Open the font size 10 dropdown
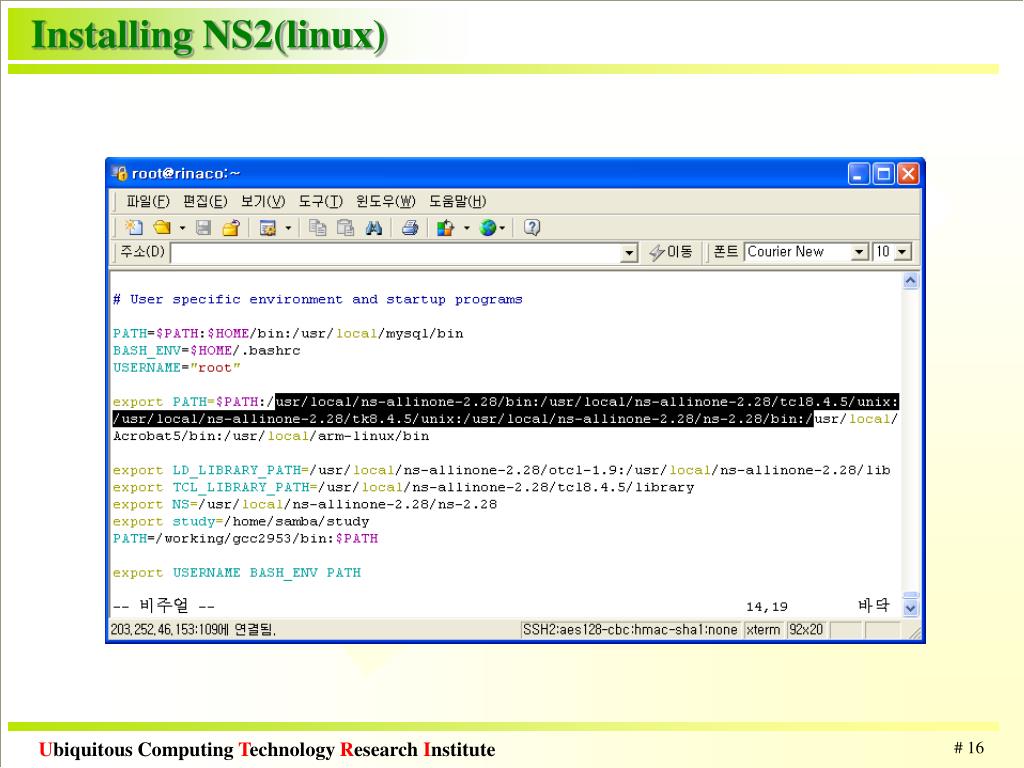This screenshot has height=768, width=1024. [903, 253]
